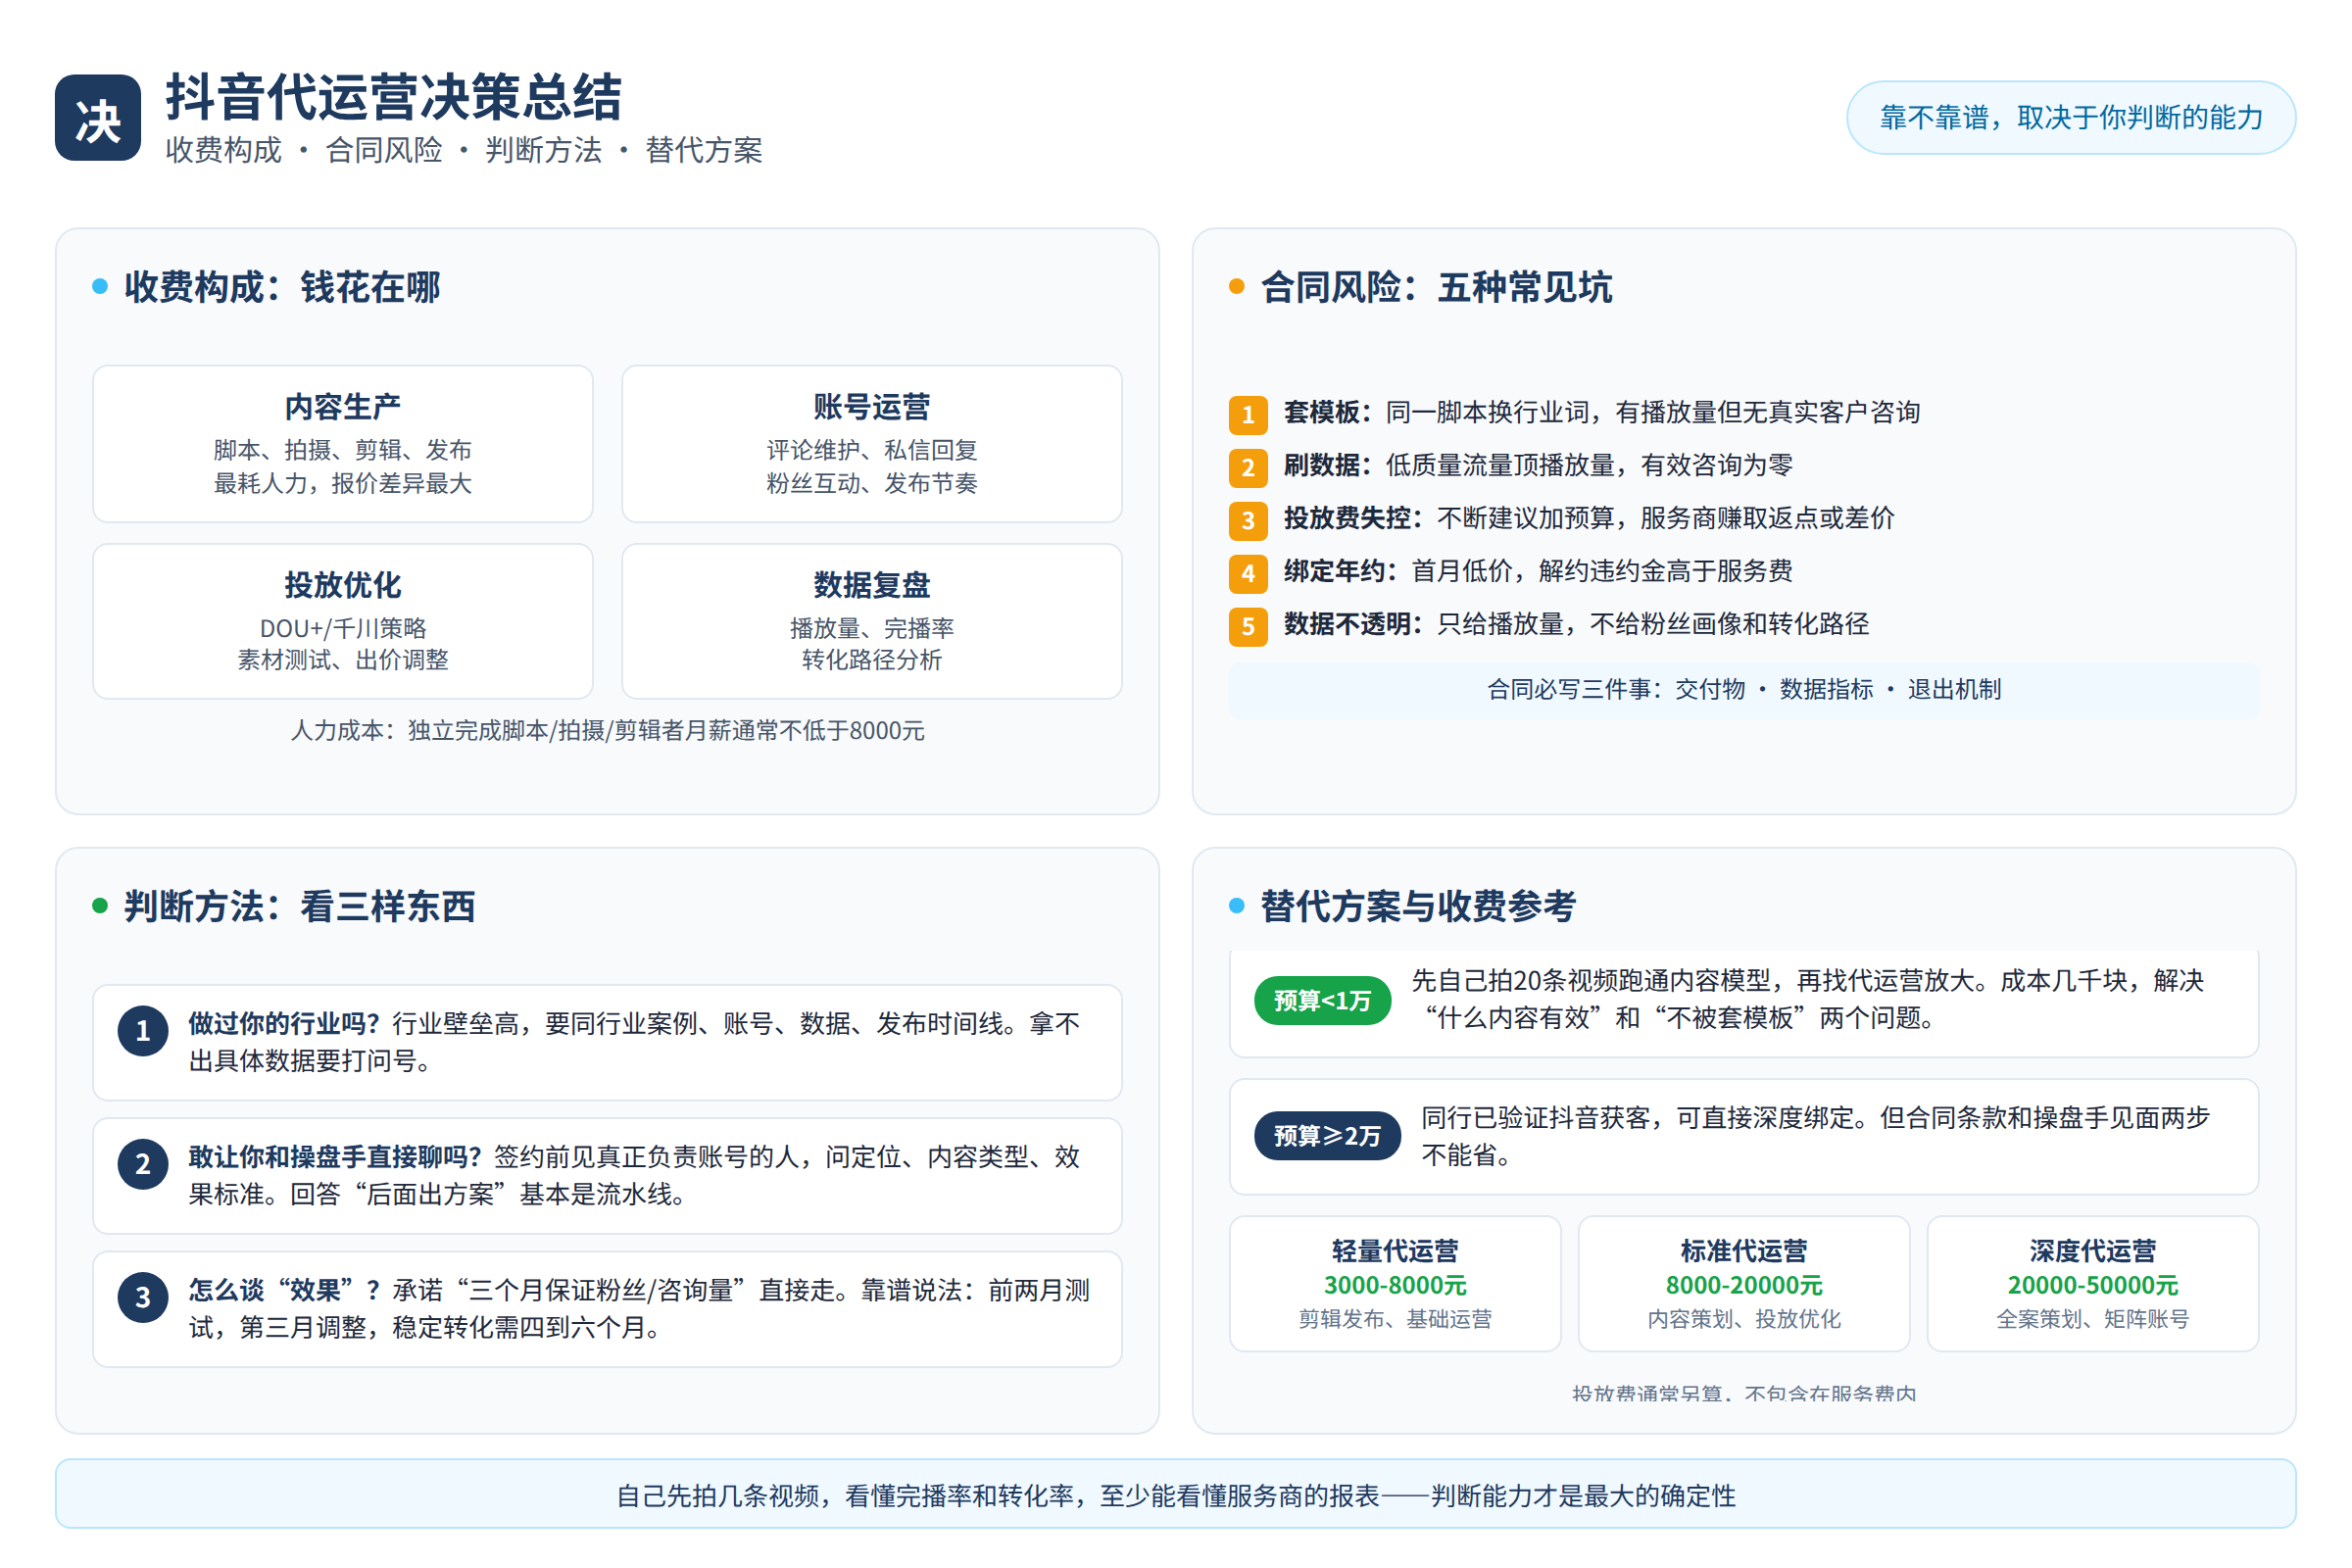Click the 20000-50000元 price text
The image size is (2352, 1568).
click(2093, 1285)
